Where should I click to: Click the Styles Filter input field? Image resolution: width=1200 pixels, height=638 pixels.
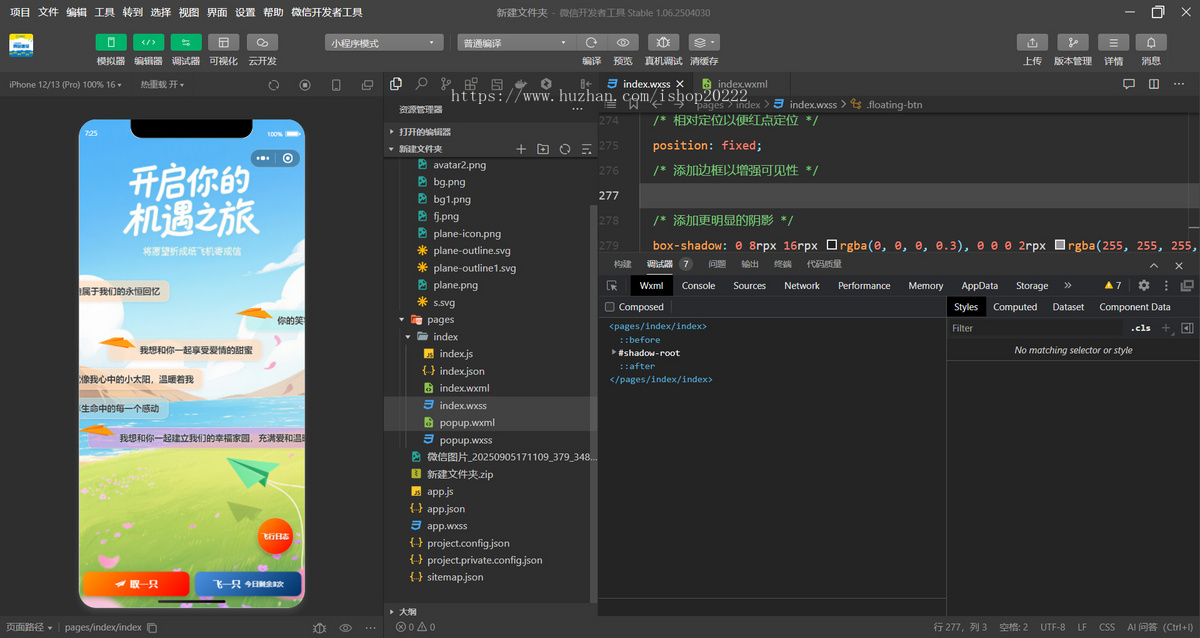(1035, 328)
